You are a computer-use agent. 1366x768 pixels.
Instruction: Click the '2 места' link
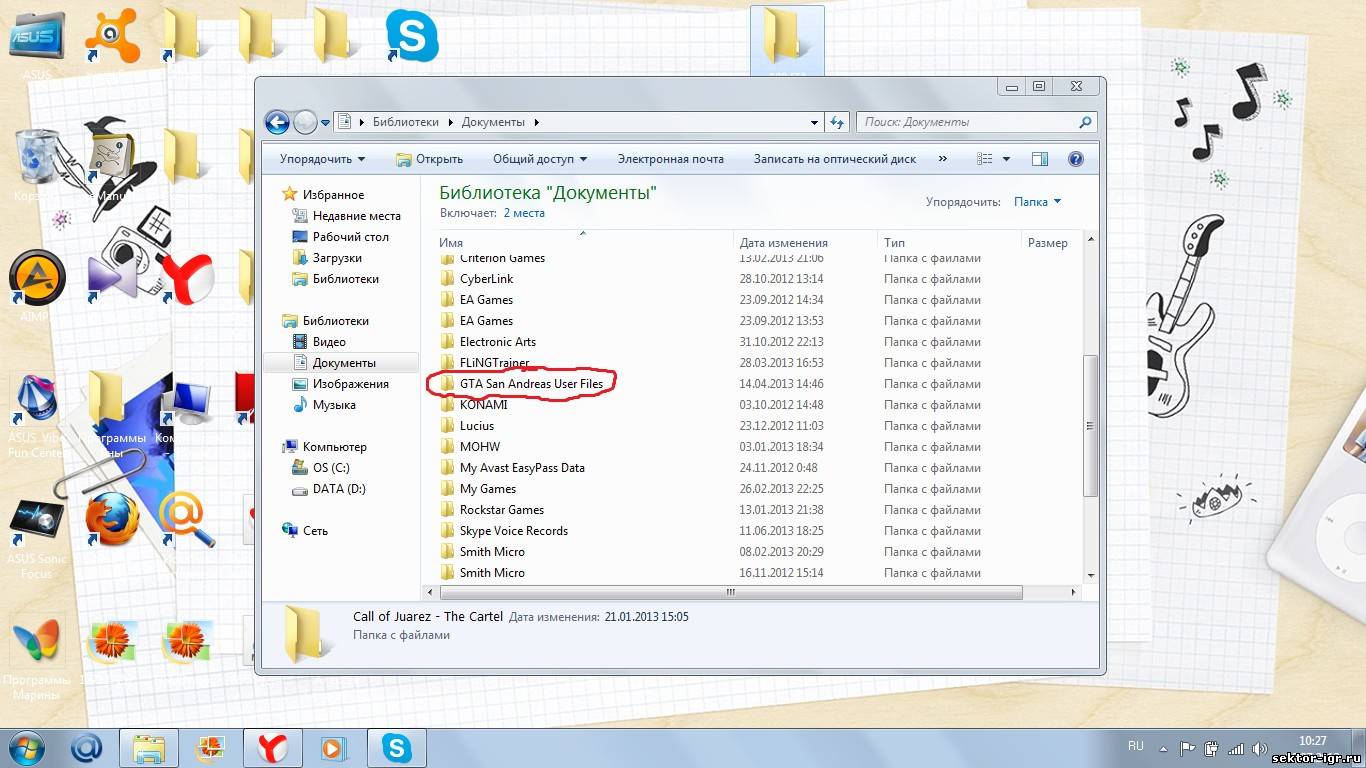[x=524, y=213]
